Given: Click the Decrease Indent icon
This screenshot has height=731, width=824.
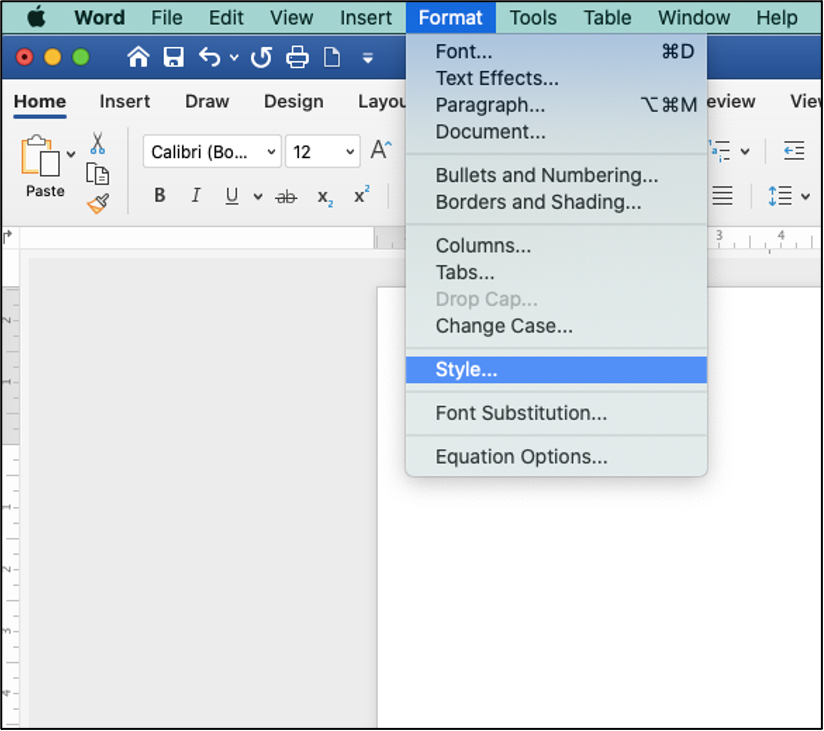Looking at the screenshot, I should (795, 151).
